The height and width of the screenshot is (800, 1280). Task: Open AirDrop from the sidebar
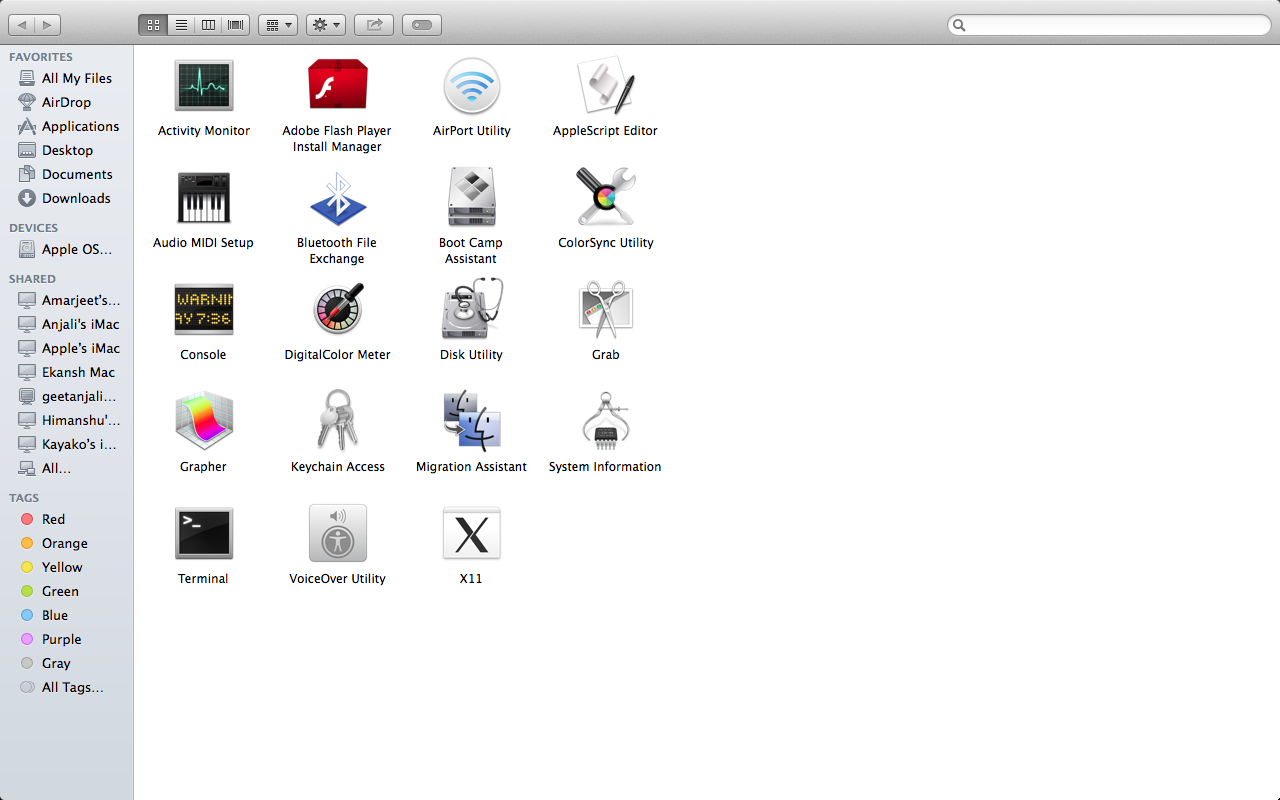pos(66,102)
